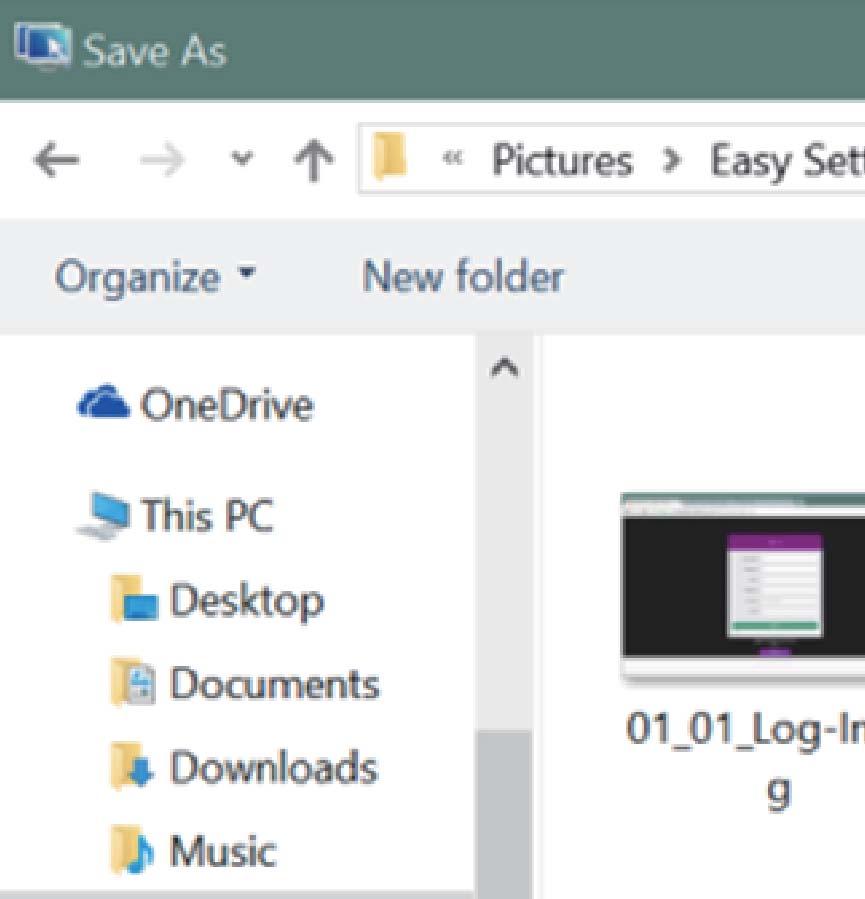Viewport: 865px width, 899px height.
Task: Select Pictures in the address path
Action: tap(562, 161)
